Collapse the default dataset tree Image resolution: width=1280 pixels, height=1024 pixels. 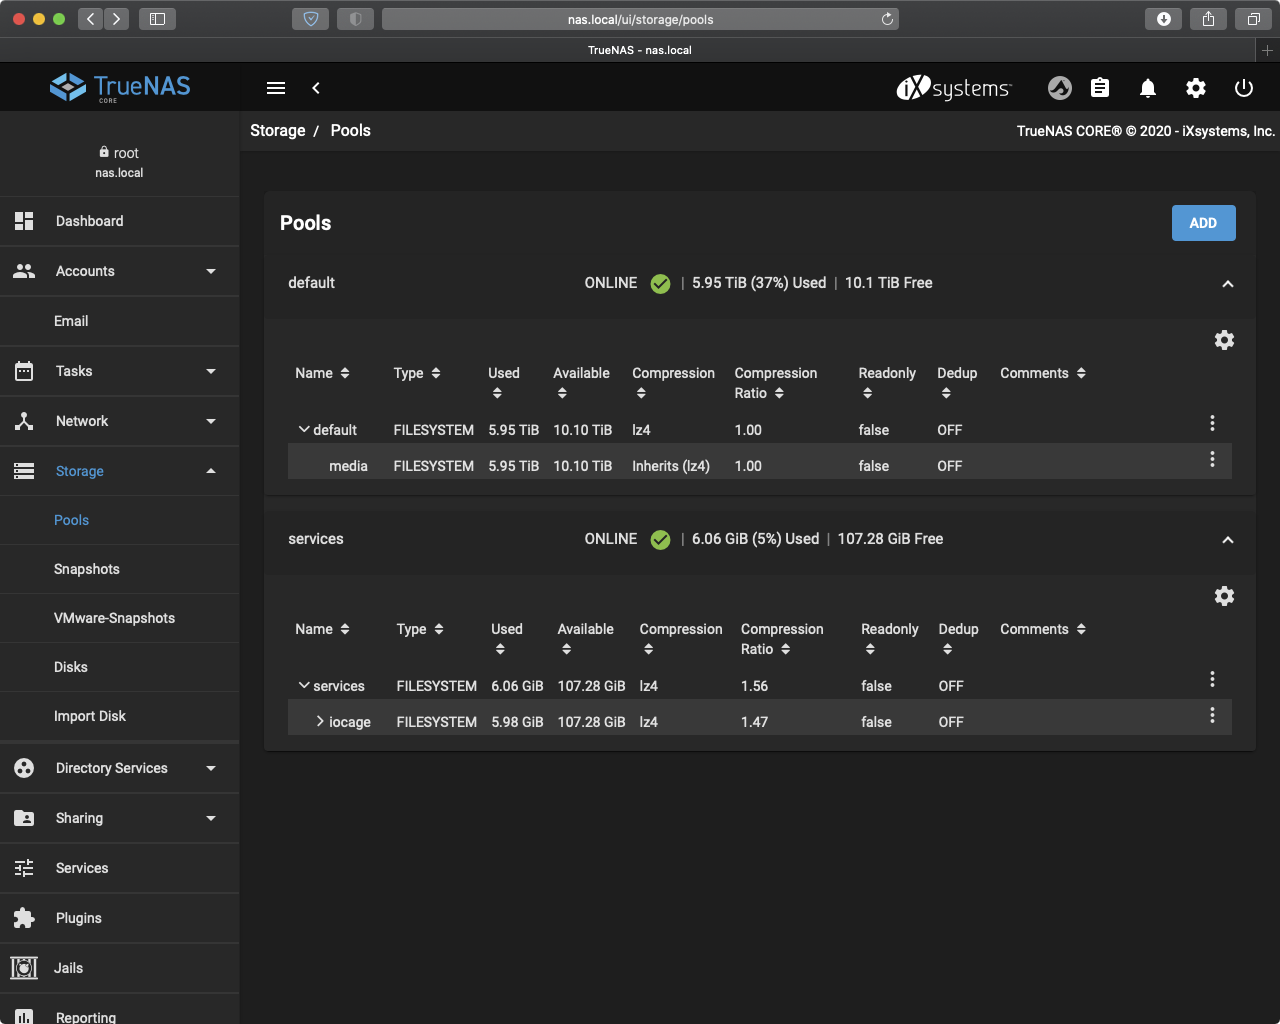click(304, 429)
